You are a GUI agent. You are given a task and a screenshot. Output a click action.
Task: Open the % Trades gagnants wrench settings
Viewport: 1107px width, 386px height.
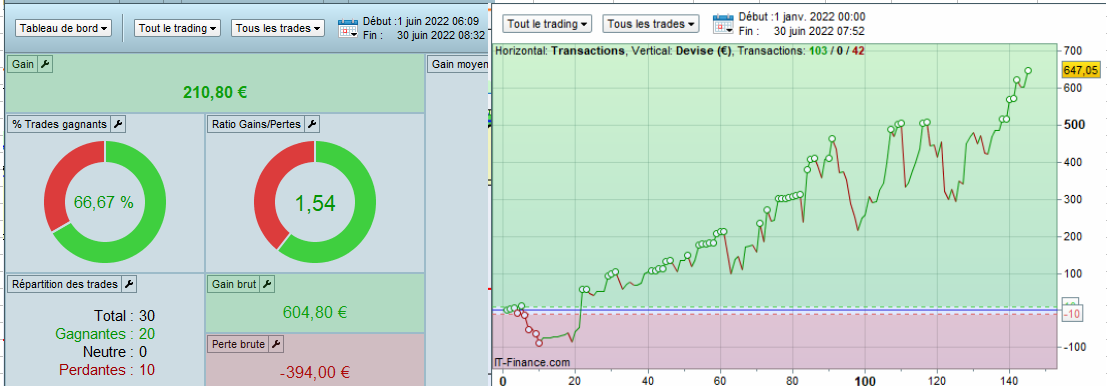pos(118,124)
